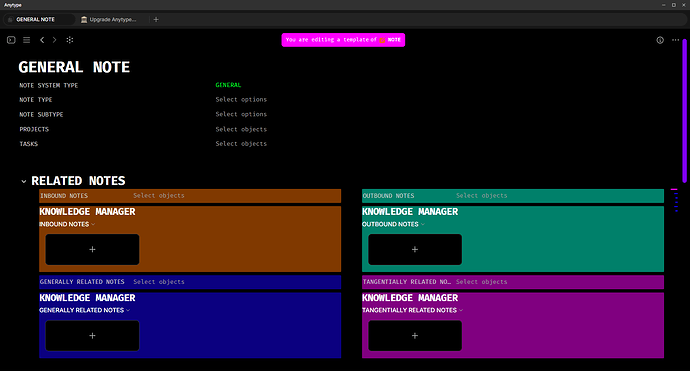The height and width of the screenshot is (371, 690).
Task: Open the OUTBOUND NOTES view dropdown
Action: tap(393, 224)
